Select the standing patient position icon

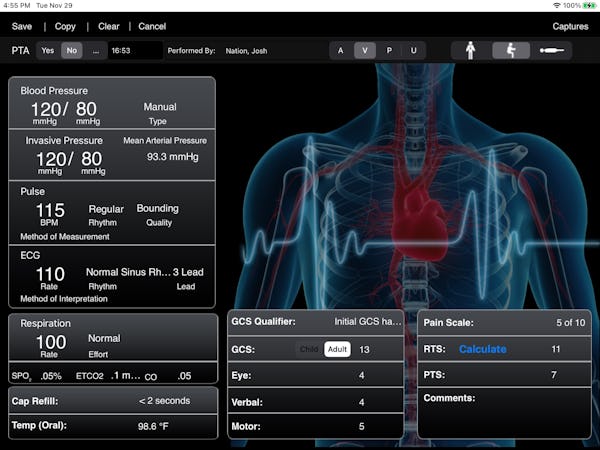pyautogui.click(x=470, y=51)
